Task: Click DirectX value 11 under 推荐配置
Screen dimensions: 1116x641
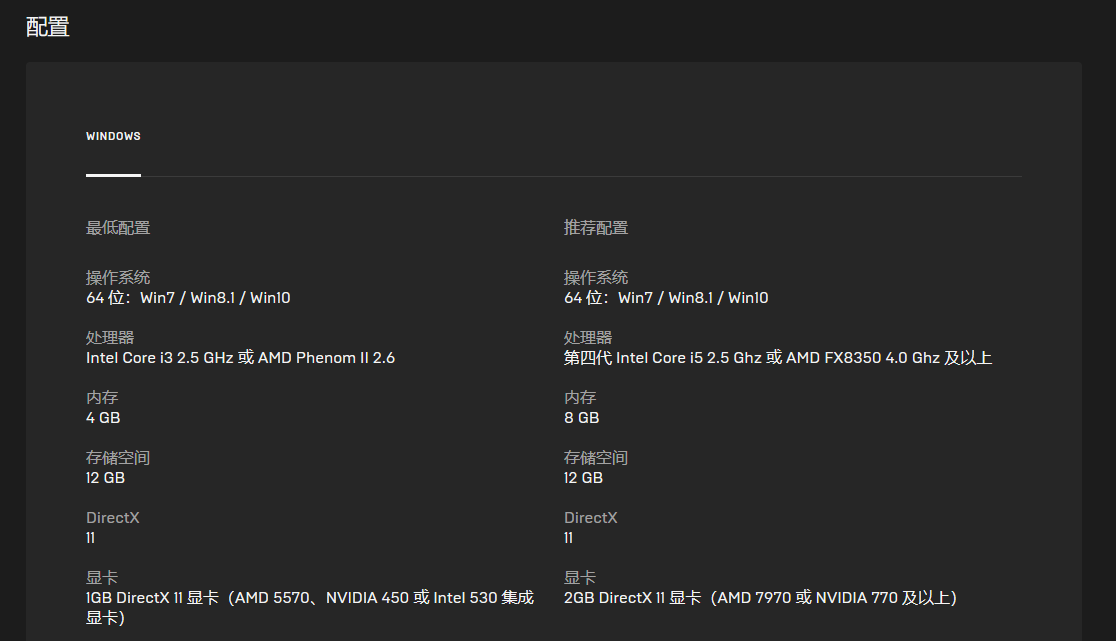Action: (x=569, y=538)
